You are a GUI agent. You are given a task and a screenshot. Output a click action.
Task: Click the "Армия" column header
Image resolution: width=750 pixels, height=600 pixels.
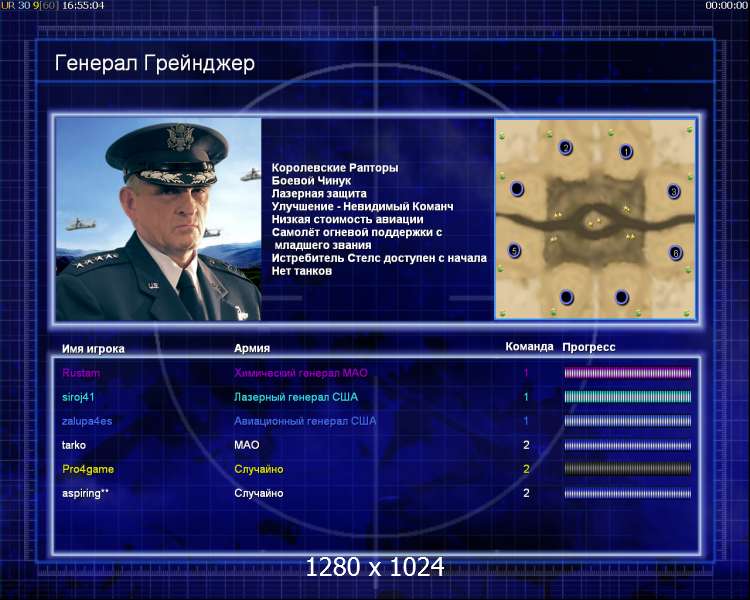pos(252,348)
